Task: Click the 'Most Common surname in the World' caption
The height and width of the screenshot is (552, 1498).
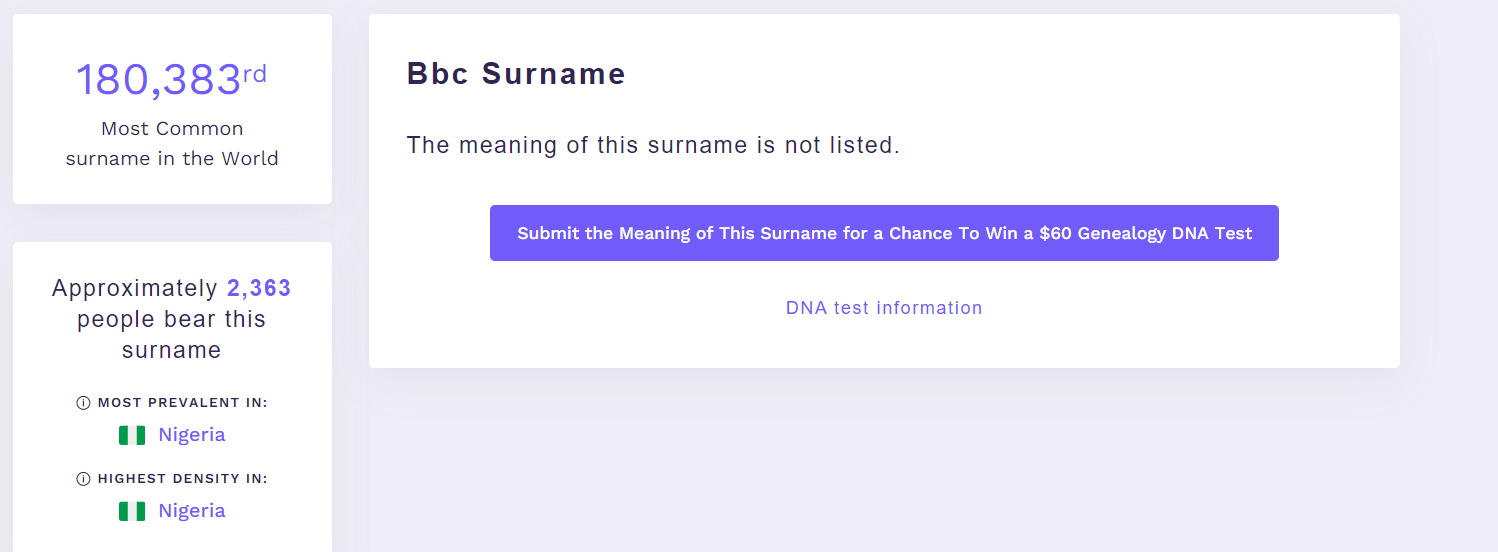Action: 172,143
